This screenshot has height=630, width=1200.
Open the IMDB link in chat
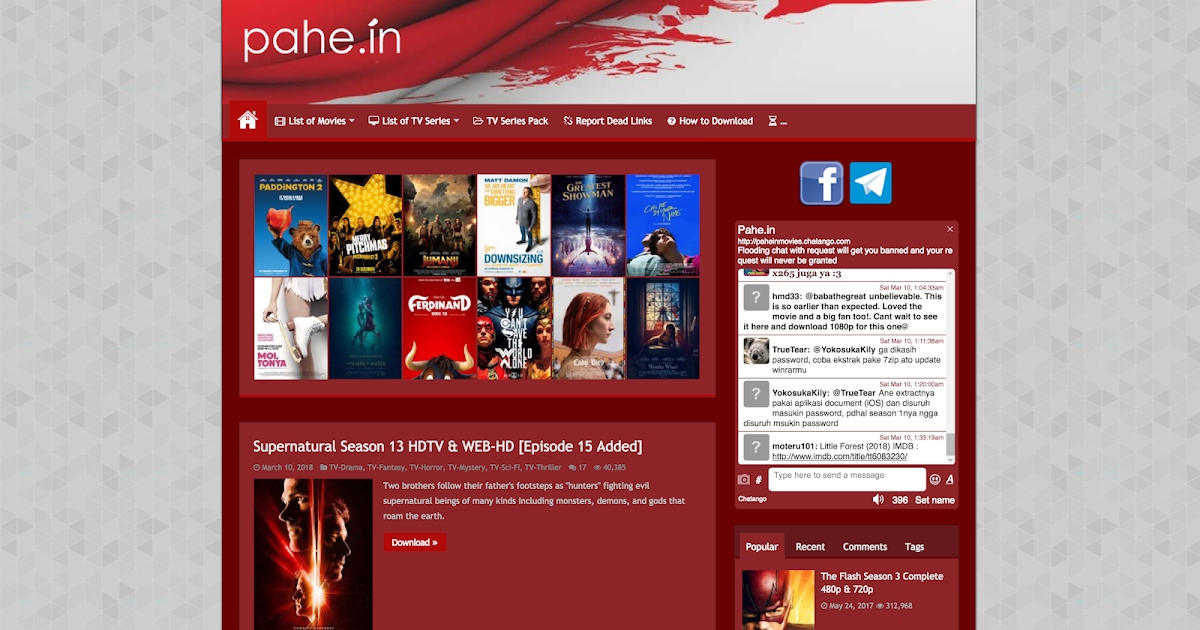(840, 456)
